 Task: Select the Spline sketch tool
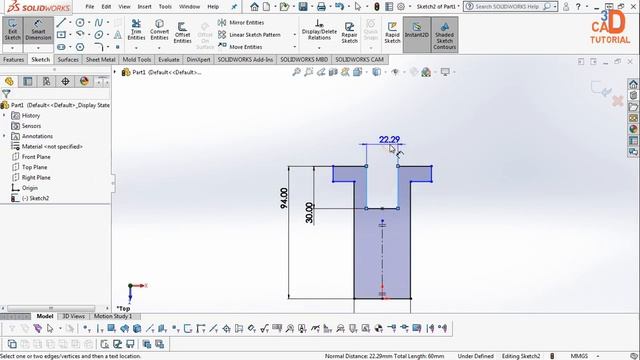tap(98, 22)
